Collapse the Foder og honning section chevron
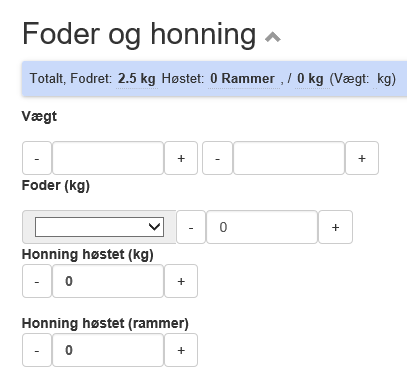The height and width of the screenshot is (377, 407). click(273, 37)
